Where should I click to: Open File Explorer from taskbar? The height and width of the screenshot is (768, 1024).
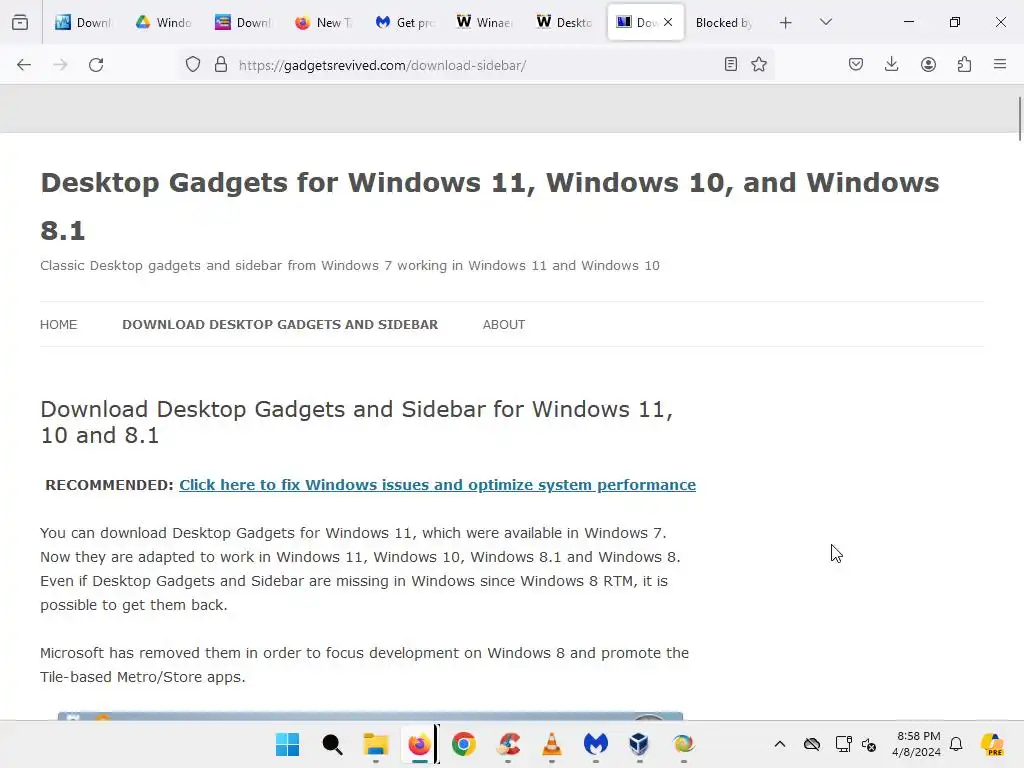(376, 744)
